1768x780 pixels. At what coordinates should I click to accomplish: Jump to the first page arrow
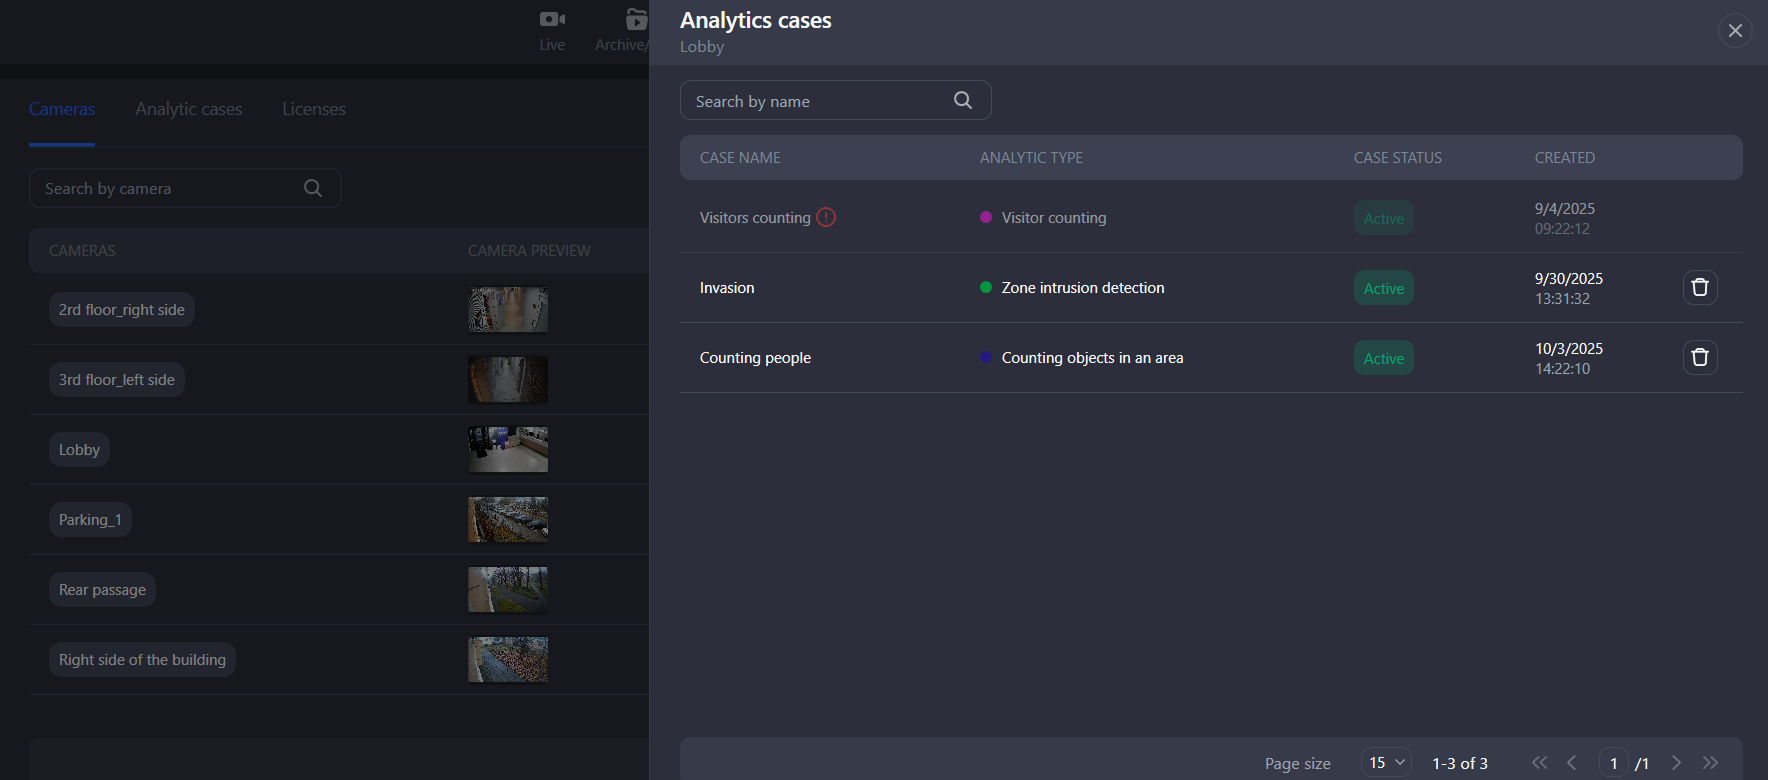[x=1539, y=763]
